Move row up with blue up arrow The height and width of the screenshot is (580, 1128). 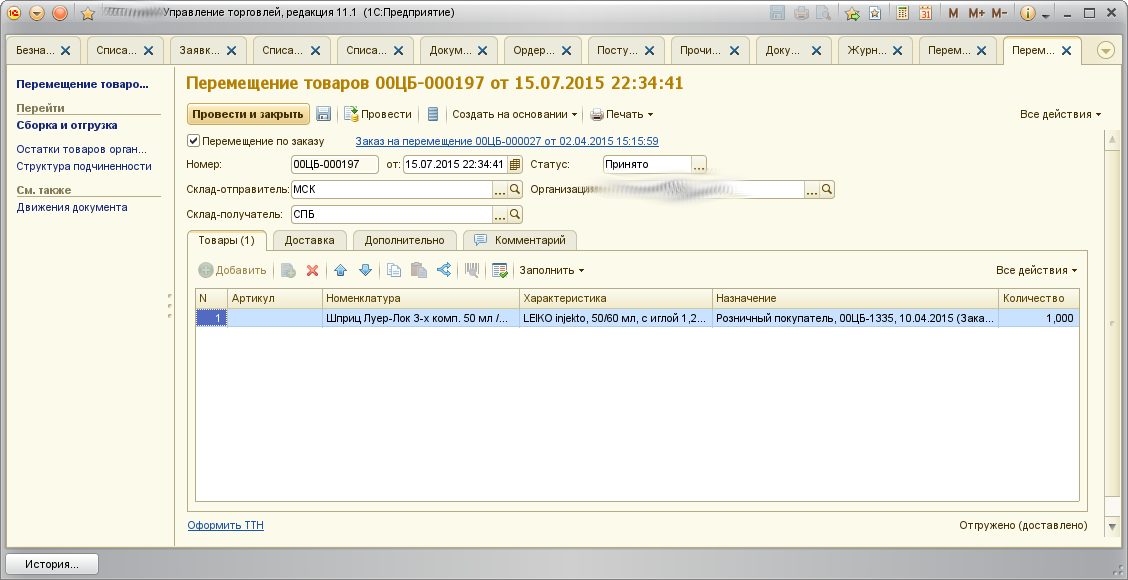point(341,270)
